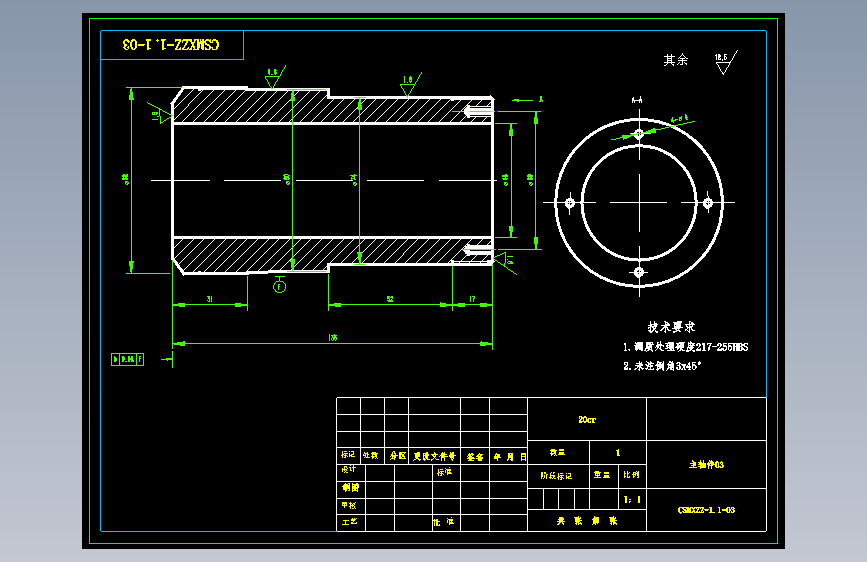Image resolution: width=867 pixels, height=562 pixels.
Task: Select the 比例 label cell
Action: pos(631,475)
